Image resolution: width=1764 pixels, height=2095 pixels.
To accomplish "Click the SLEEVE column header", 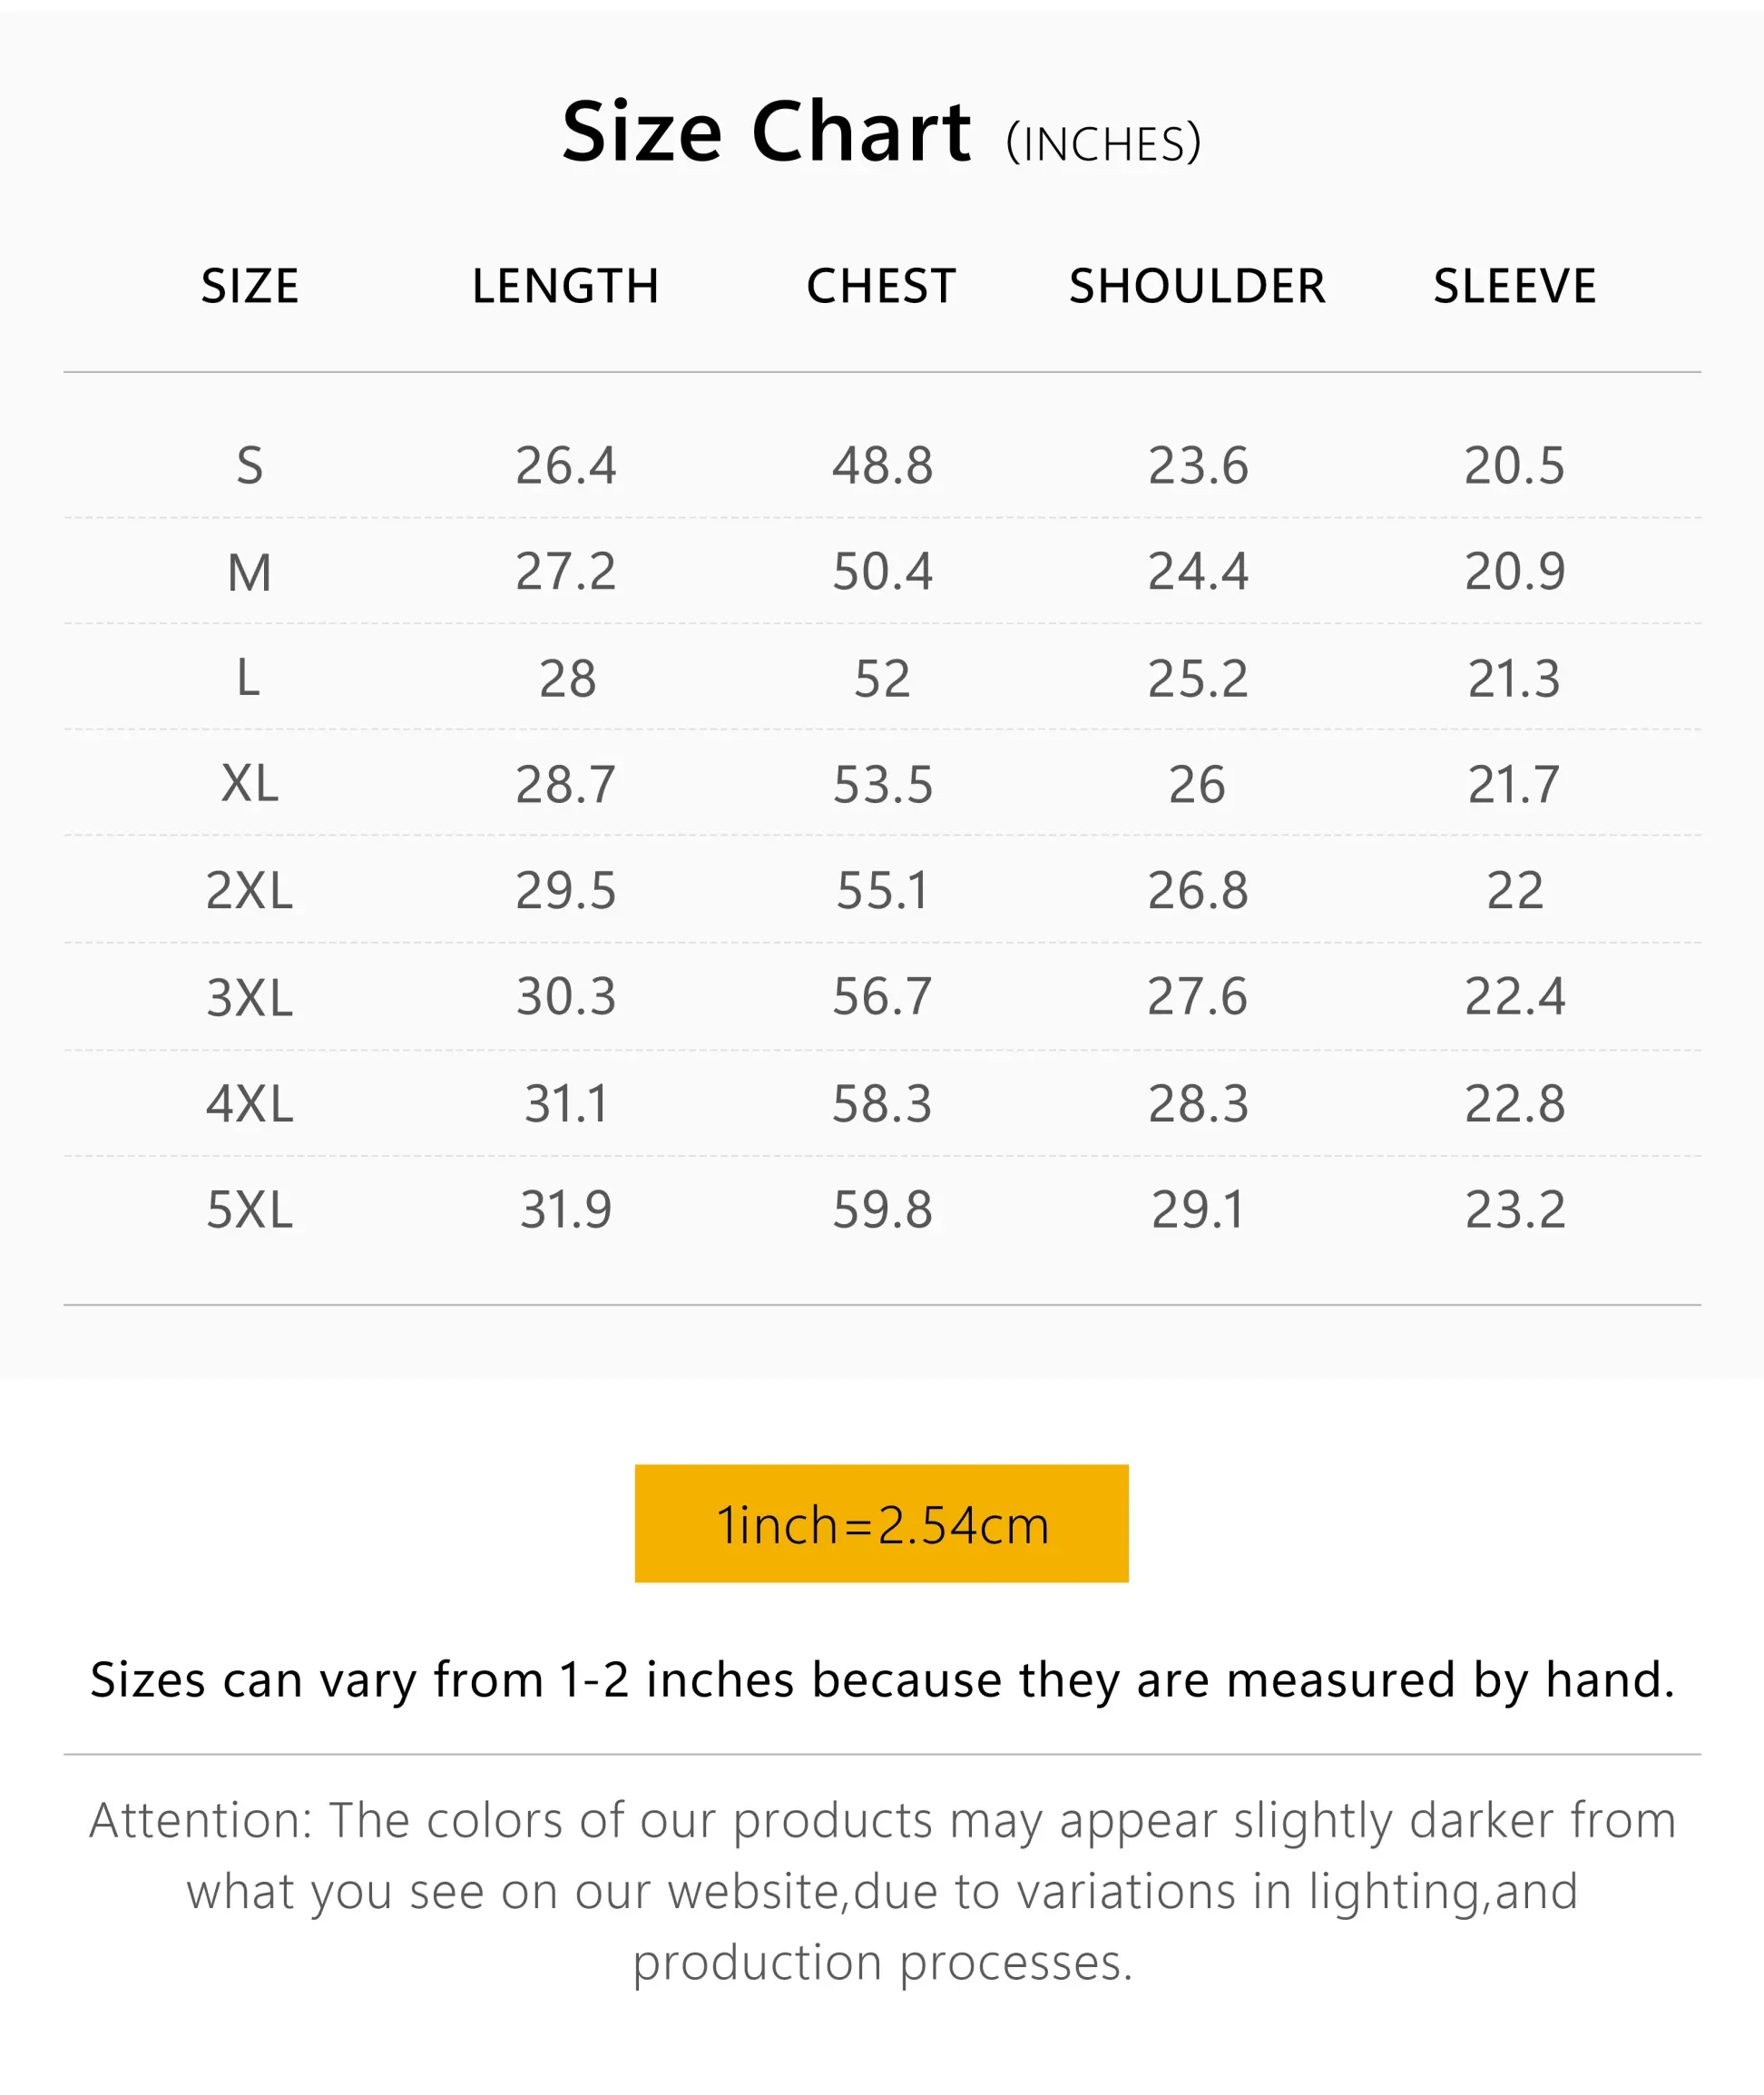I will click(x=1514, y=287).
